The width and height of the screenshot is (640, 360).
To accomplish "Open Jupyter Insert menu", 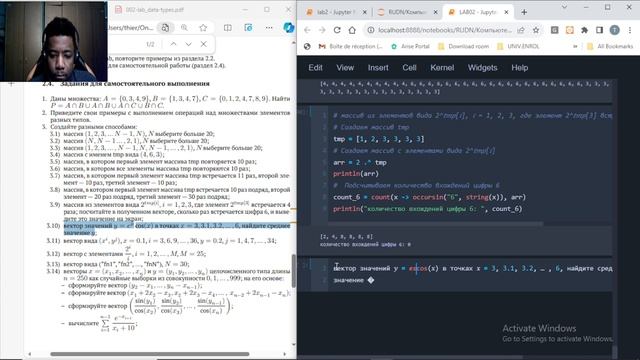I will click(x=378, y=68).
